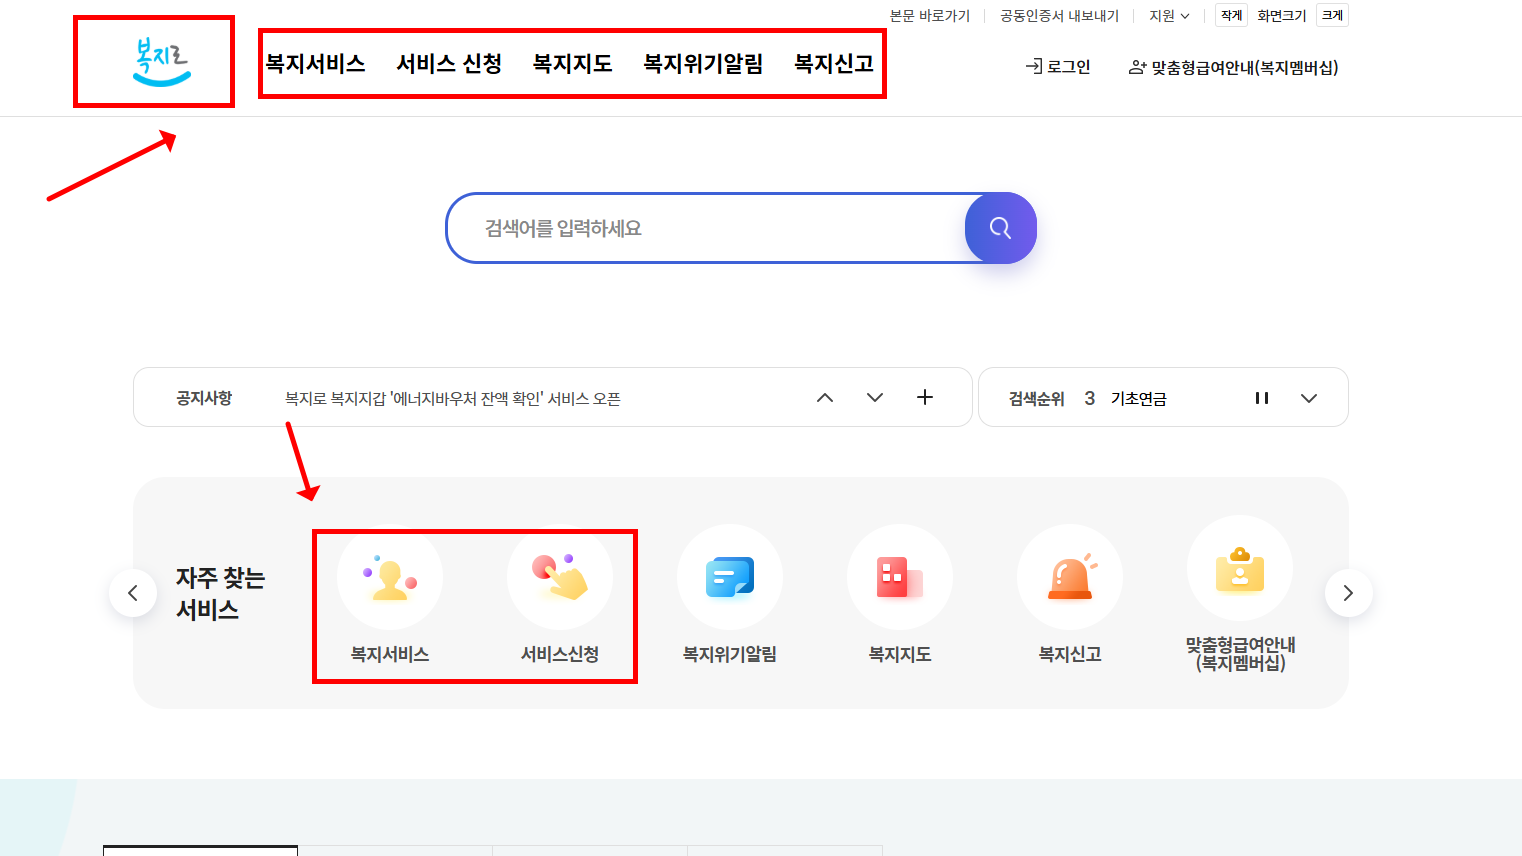
Task: Open the 복지서비스 top menu
Action: point(315,64)
